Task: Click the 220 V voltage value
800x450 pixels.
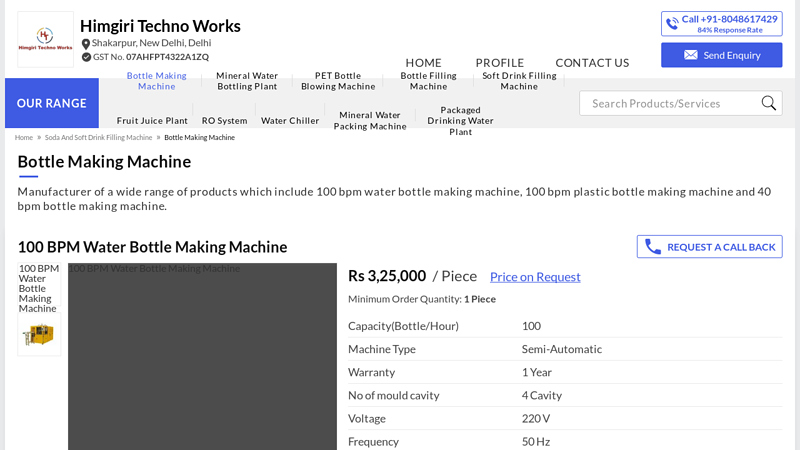Action: click(536, 418)
